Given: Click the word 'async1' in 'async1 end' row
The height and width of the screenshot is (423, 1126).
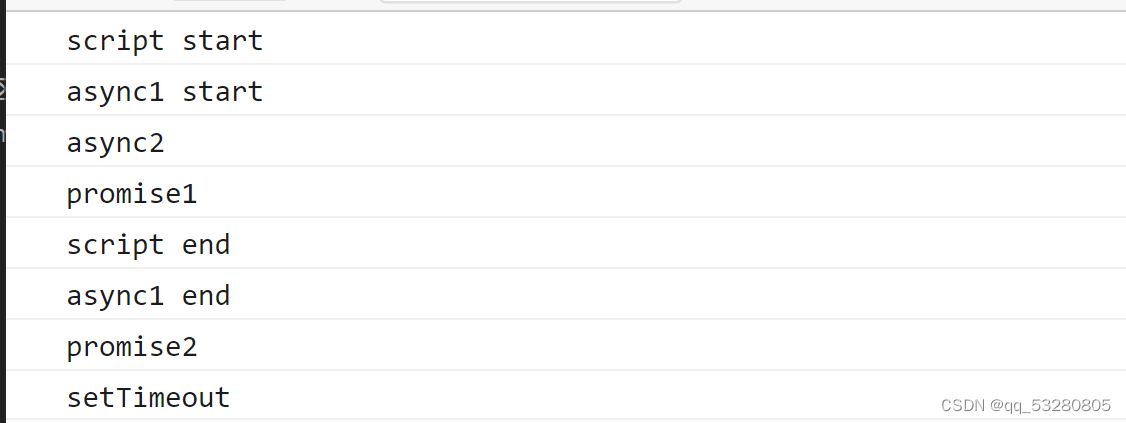Looking at the screenshot, I should point(115,296).
